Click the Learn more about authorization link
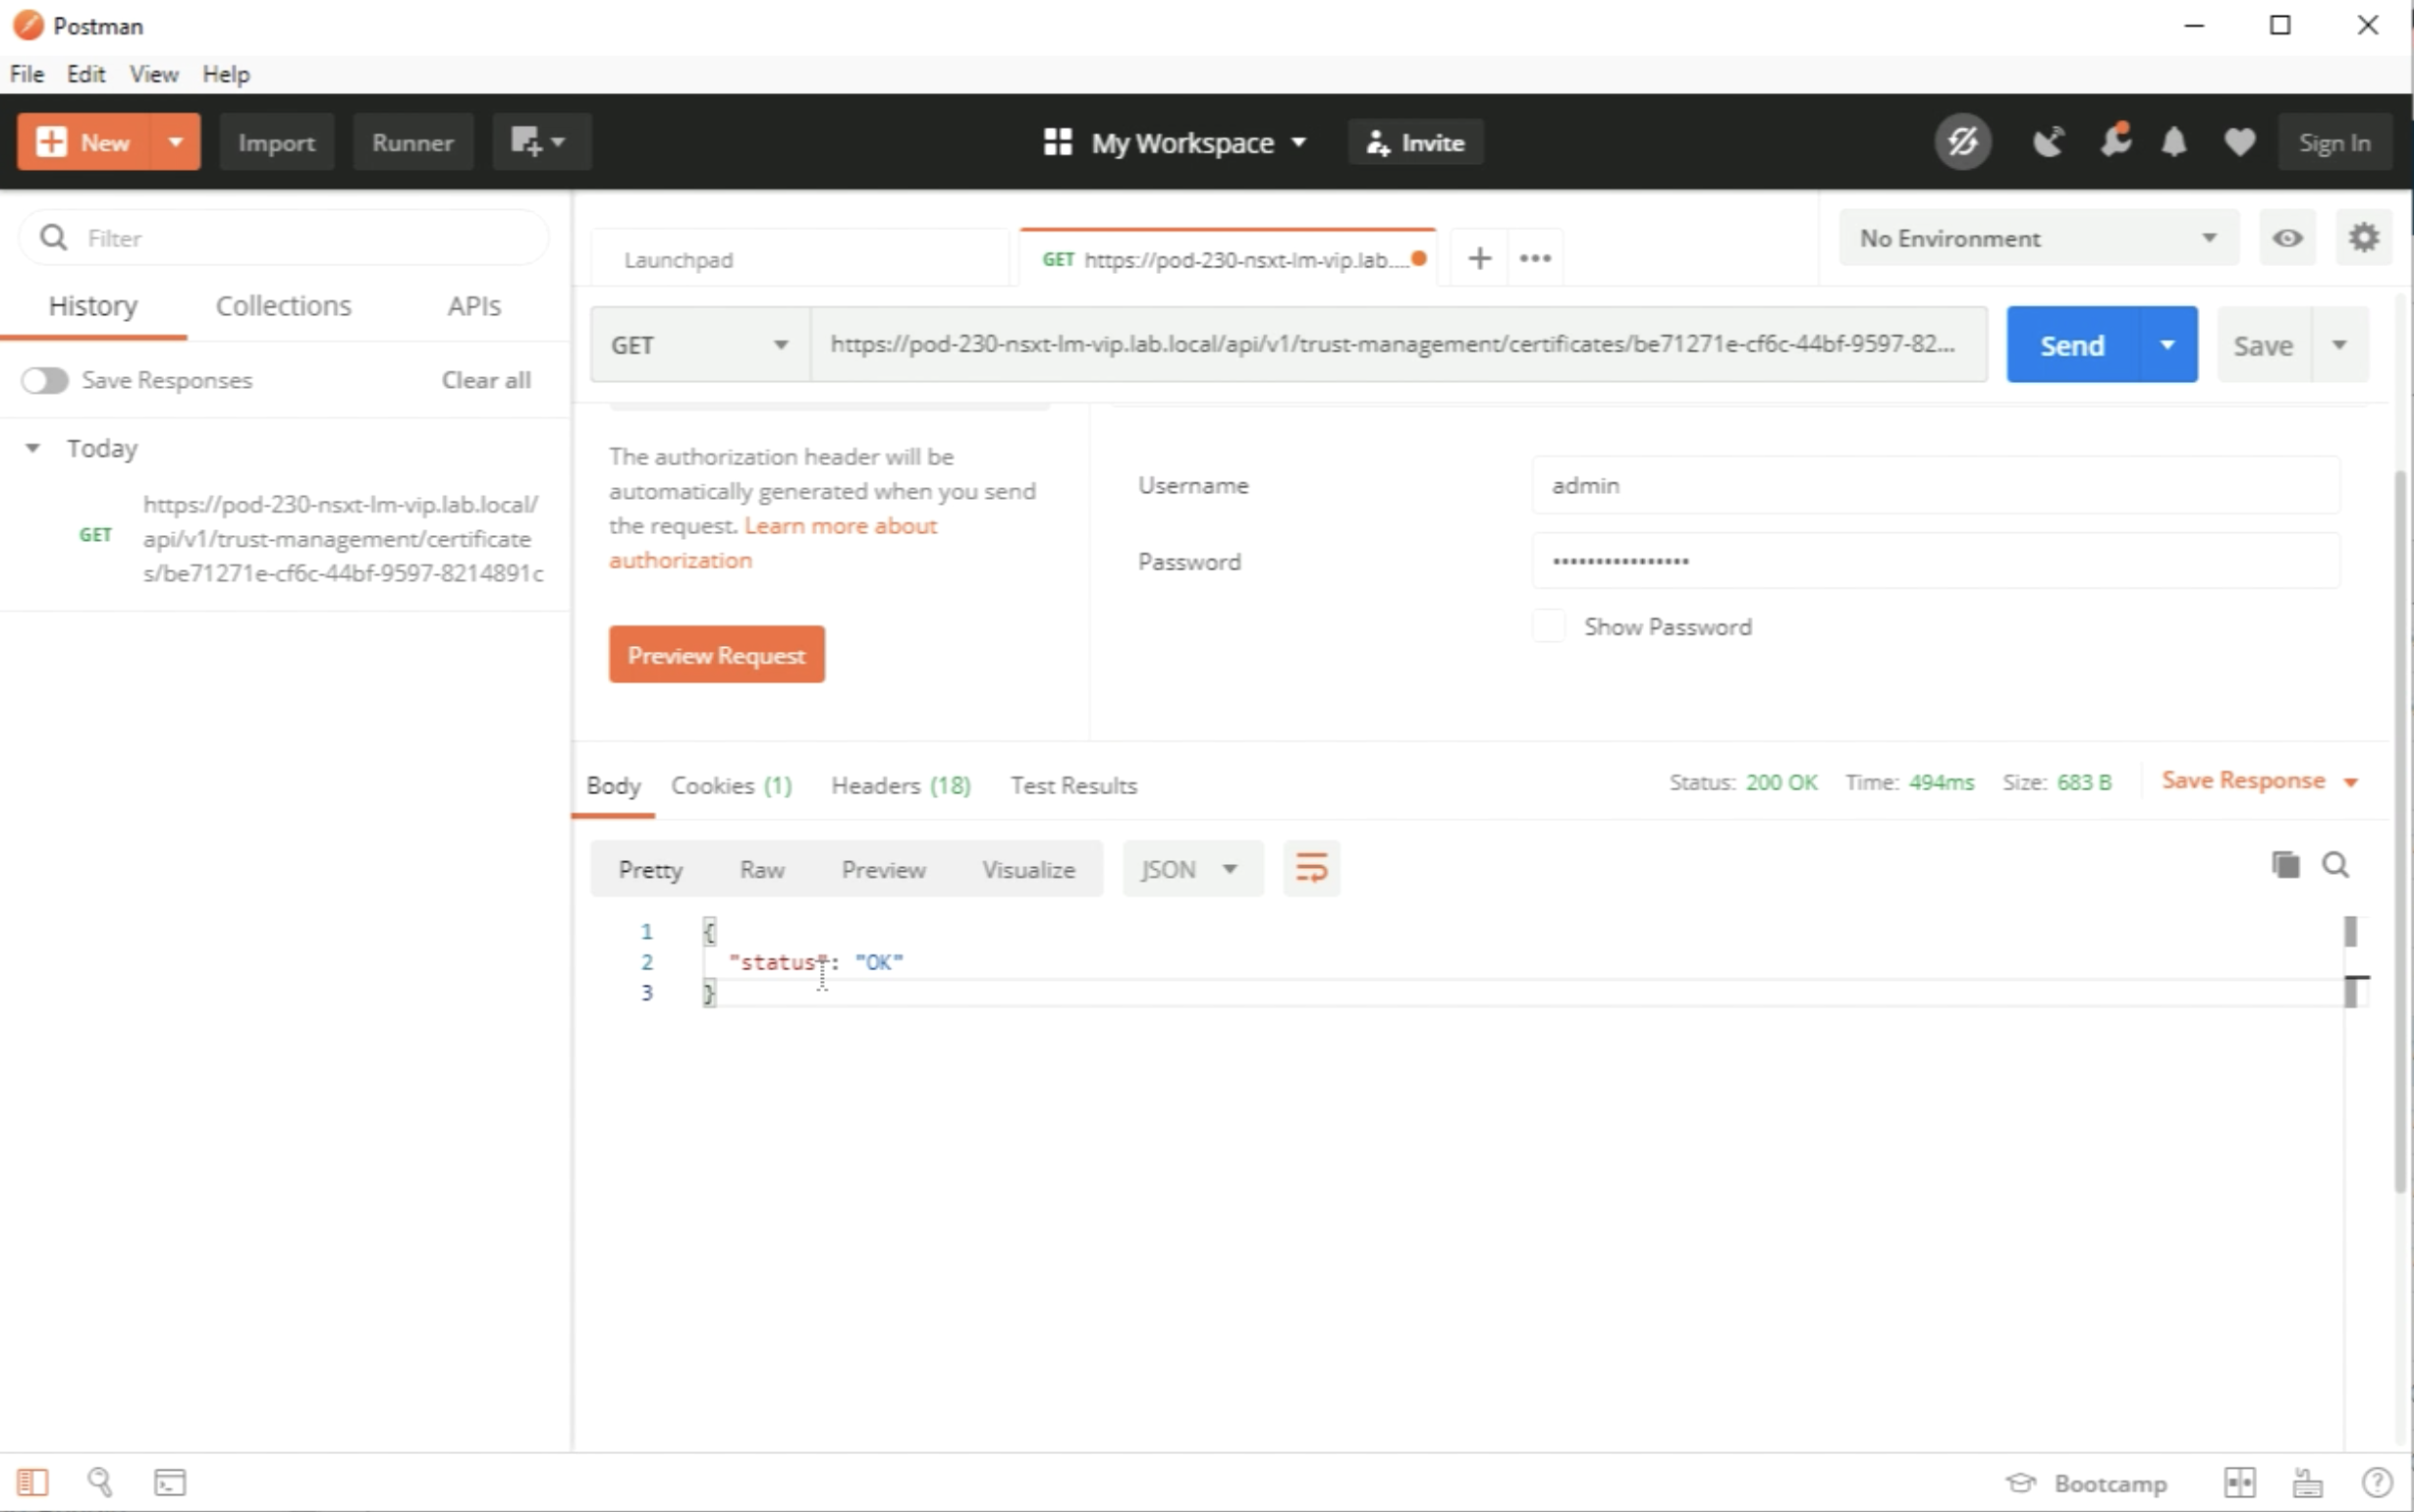The width and height of the screenshot is (2414, 1512). coord(840,526)
